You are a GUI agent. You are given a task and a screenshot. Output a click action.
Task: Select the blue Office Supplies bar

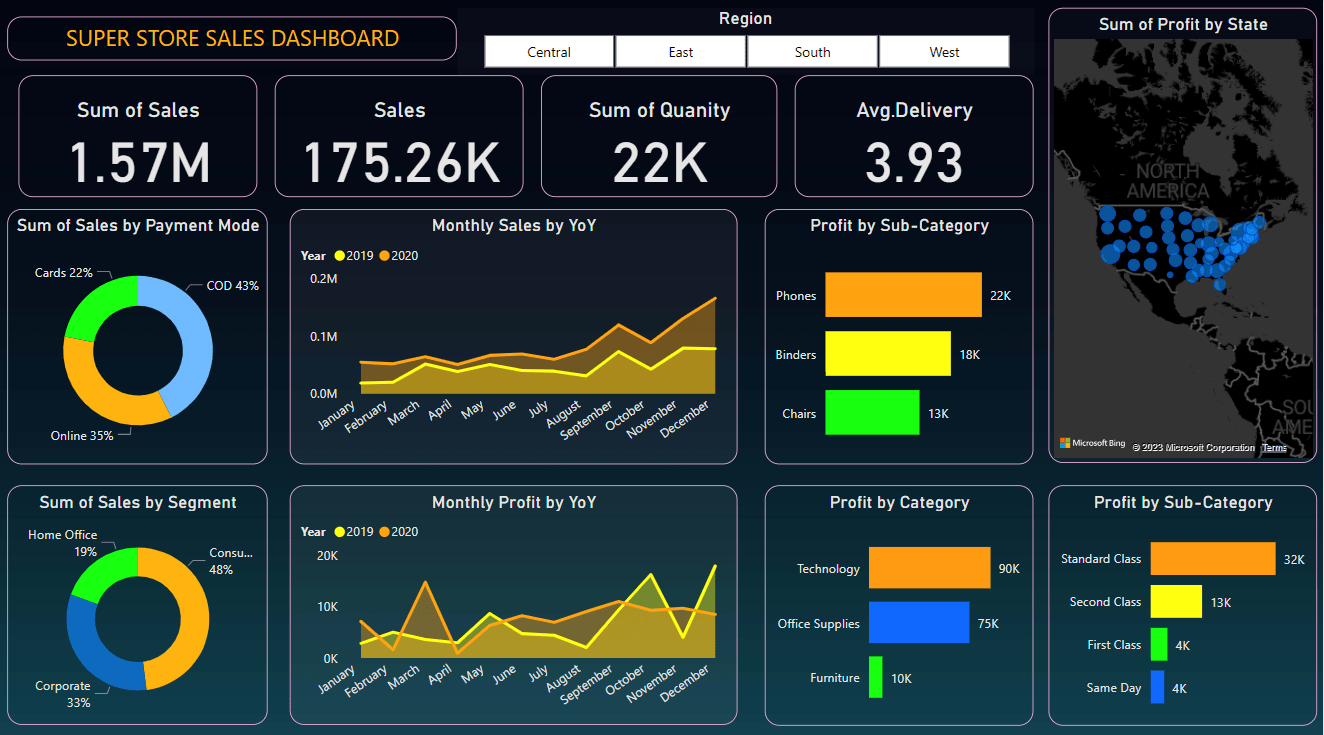pyautogui.click(x=919, y=622)
